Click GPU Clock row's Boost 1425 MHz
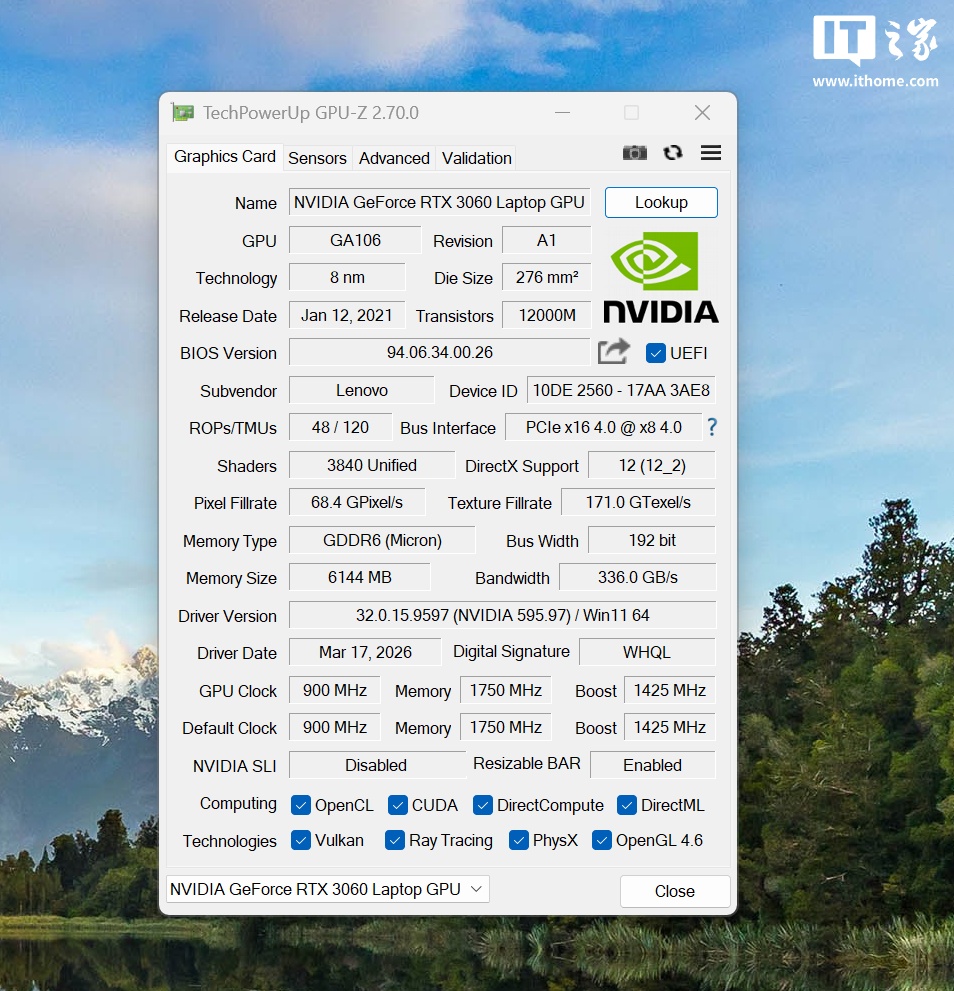This screenshot has width=954, height=991. 670,690
